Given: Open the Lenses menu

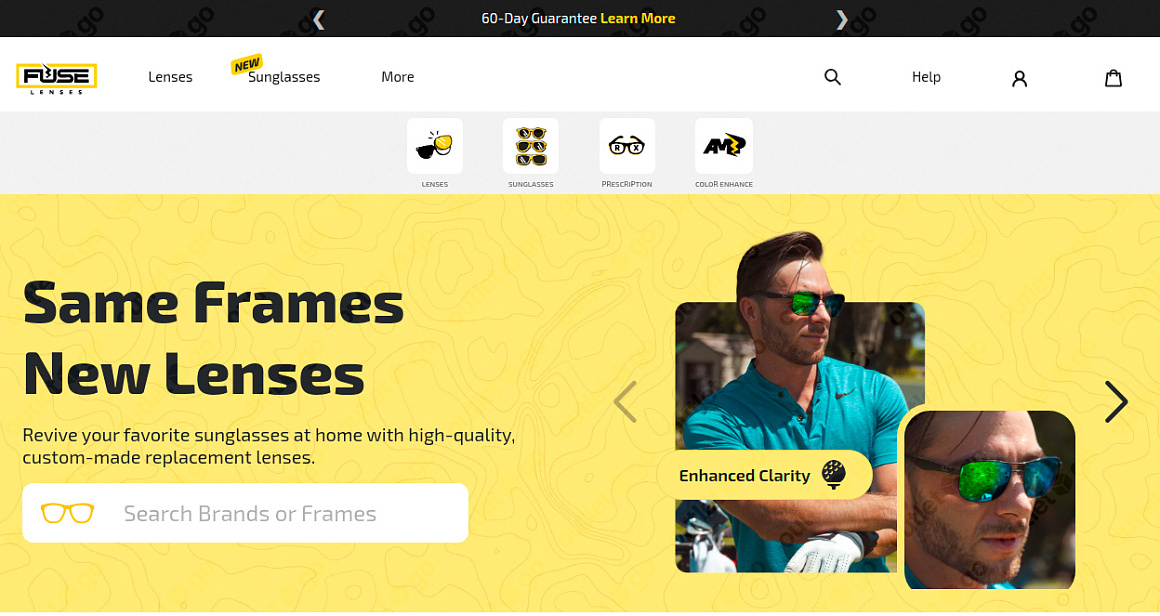Looking at the screenshot, I should click(x=170, y=77).
